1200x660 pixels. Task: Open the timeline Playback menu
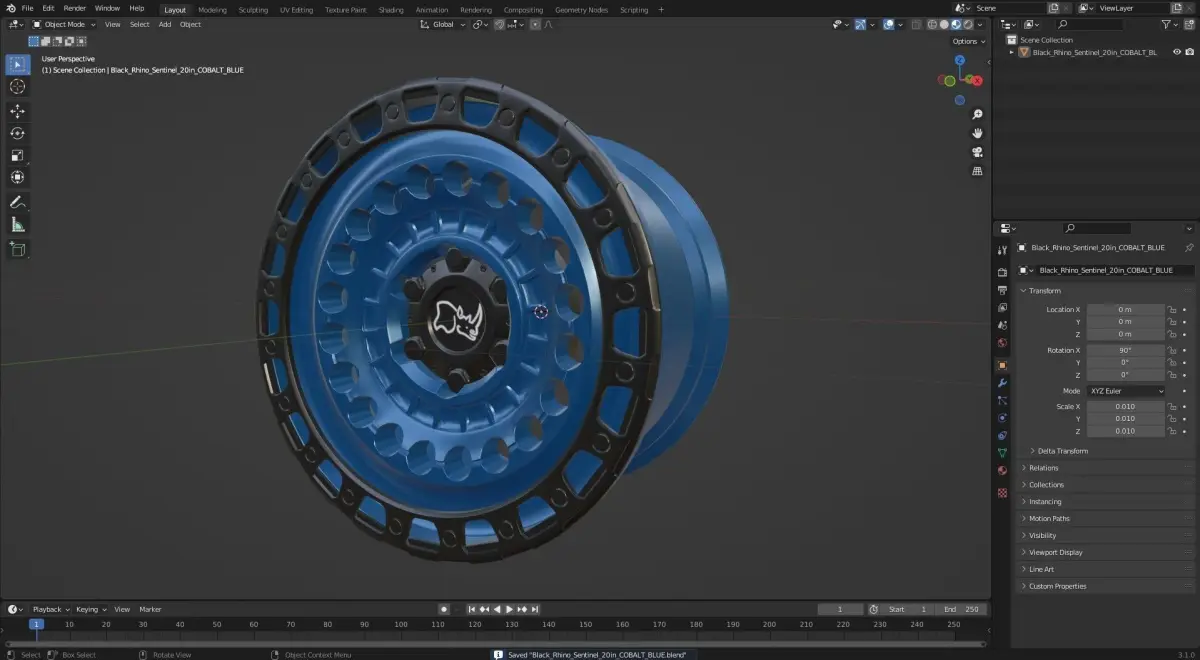click(50, 609)
